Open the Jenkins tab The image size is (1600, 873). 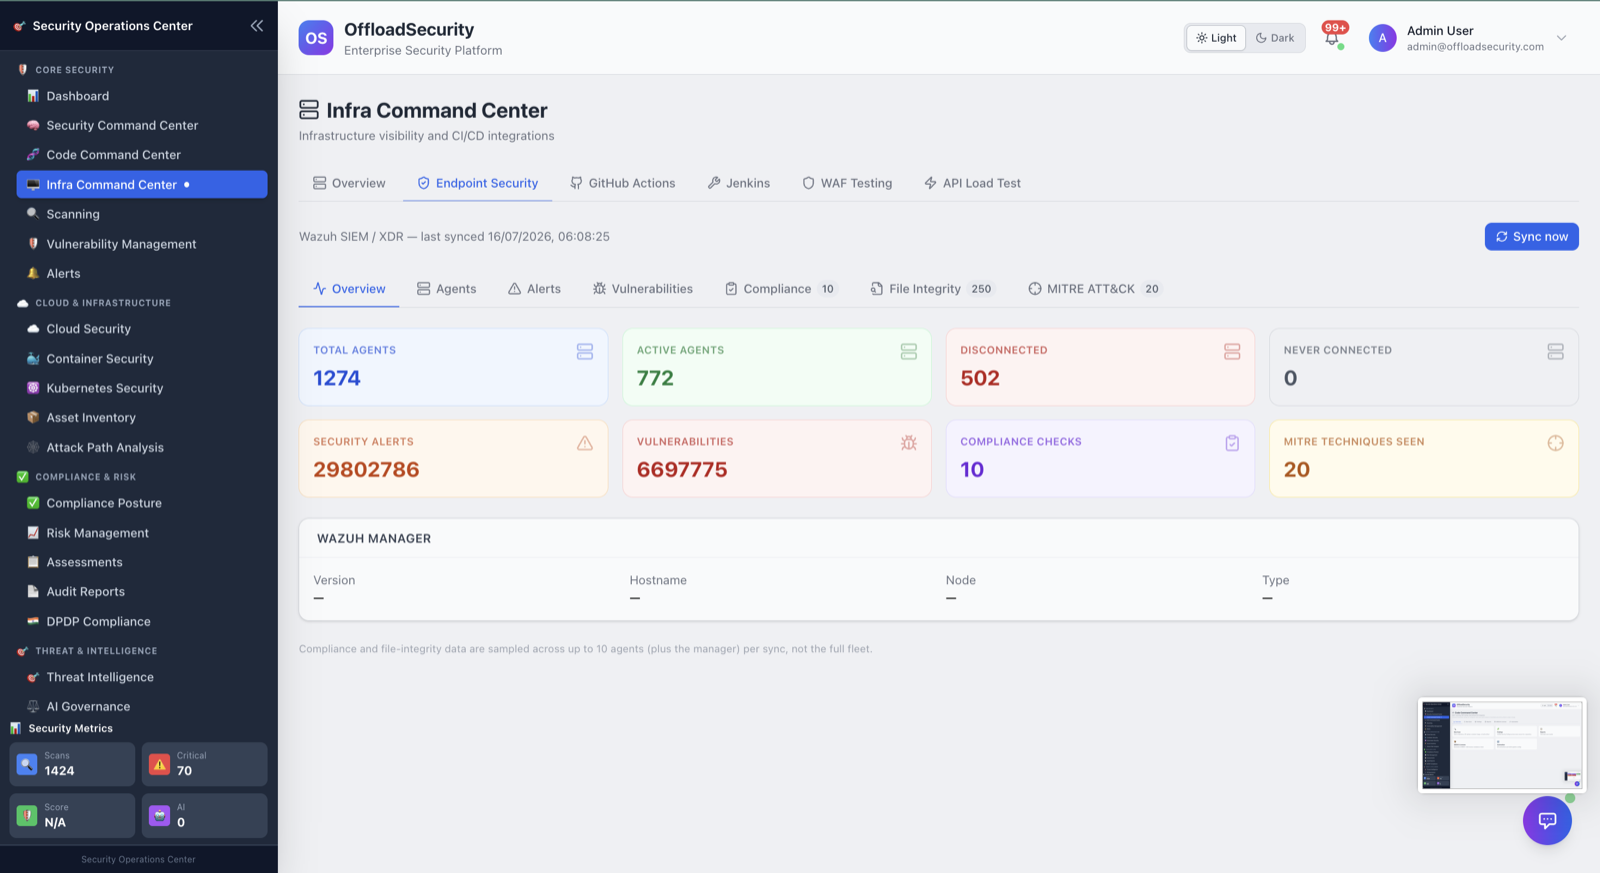(738, 183)
